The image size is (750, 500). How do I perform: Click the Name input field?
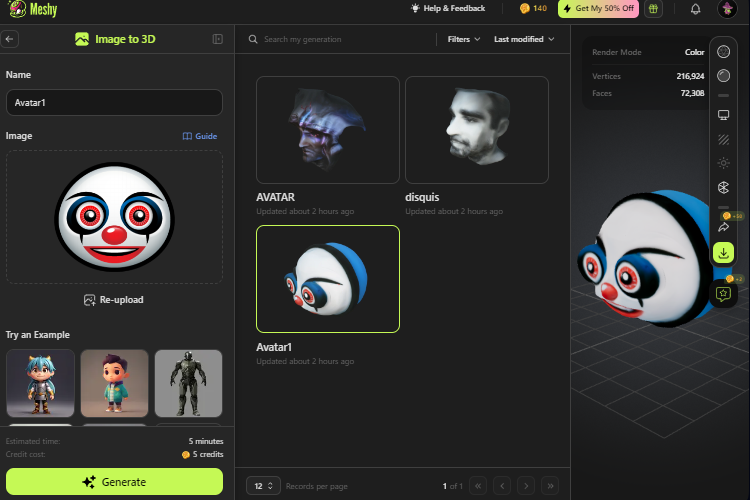(x=114, y=102)
